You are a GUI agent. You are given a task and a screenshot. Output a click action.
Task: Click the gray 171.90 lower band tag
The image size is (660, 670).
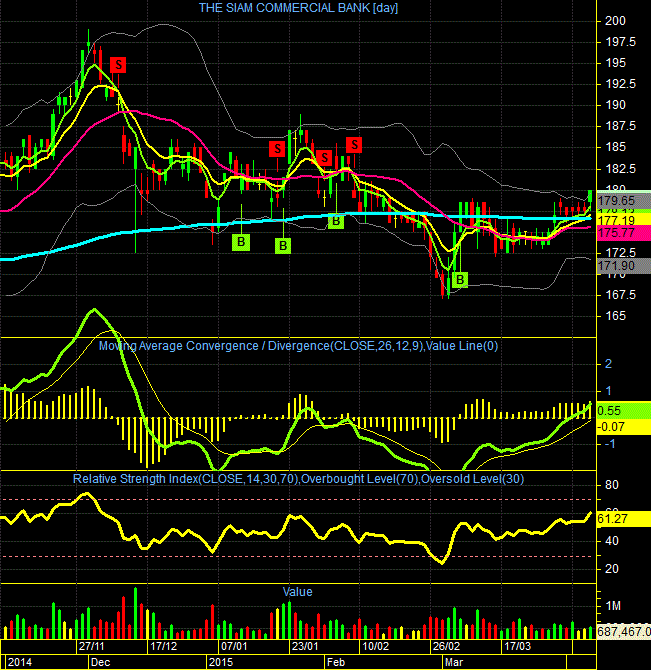pyautogui.click(x=623, y=266)
